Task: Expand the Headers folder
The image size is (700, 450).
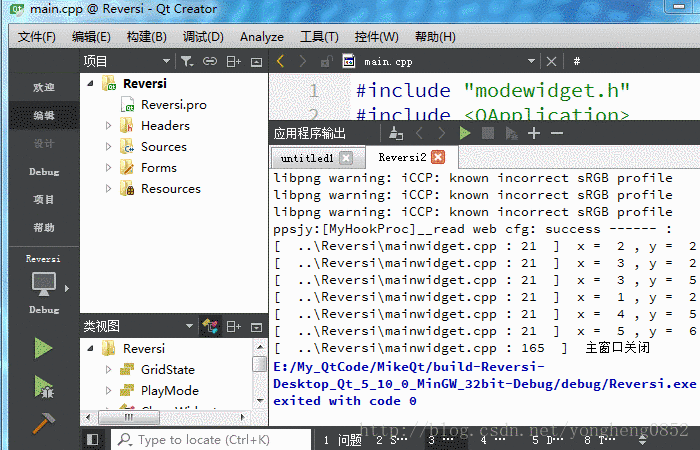Action: pos(108,126)
